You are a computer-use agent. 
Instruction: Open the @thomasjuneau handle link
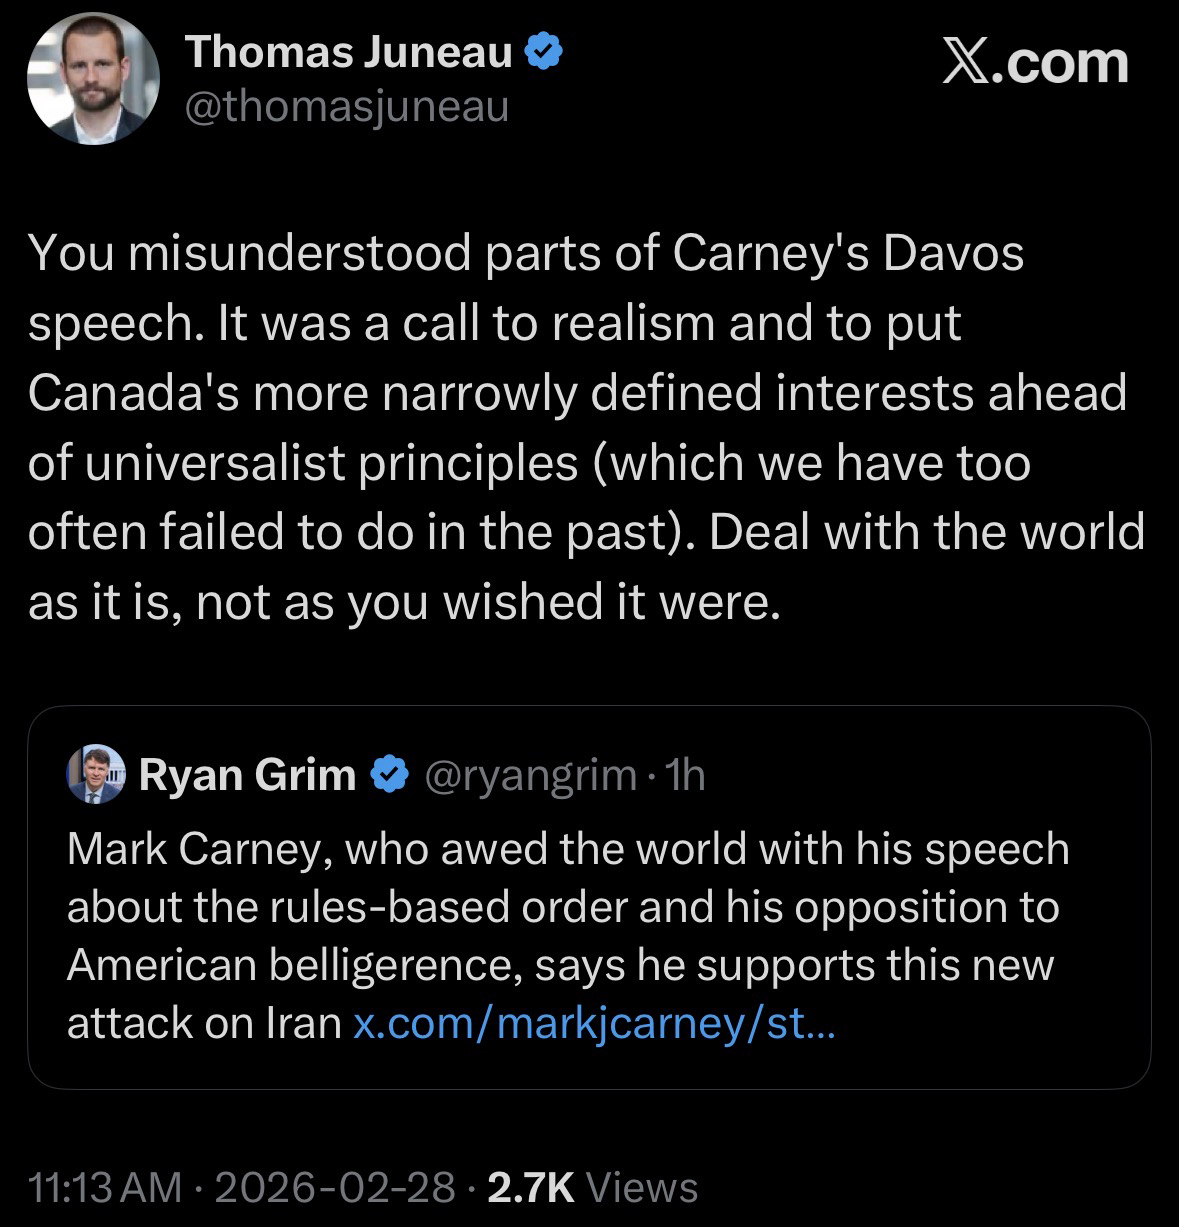point(347,106)
